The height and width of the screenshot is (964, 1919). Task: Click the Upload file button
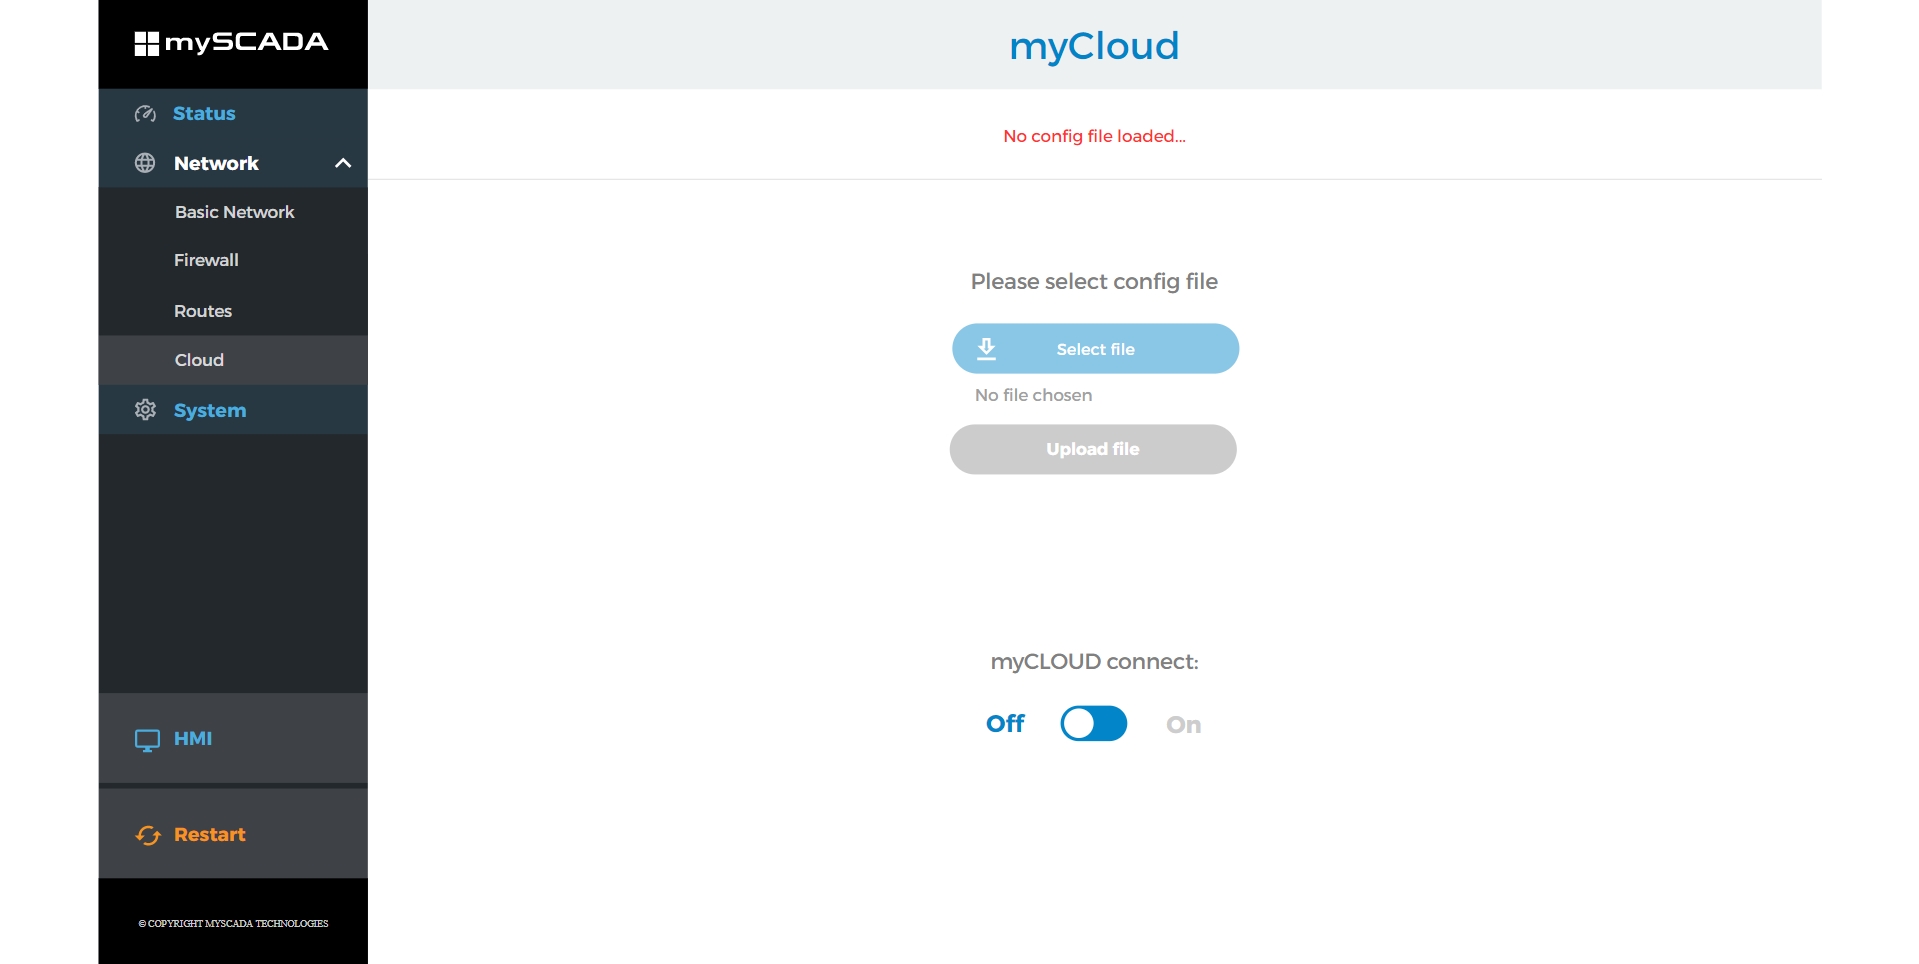click(1093, 449)
